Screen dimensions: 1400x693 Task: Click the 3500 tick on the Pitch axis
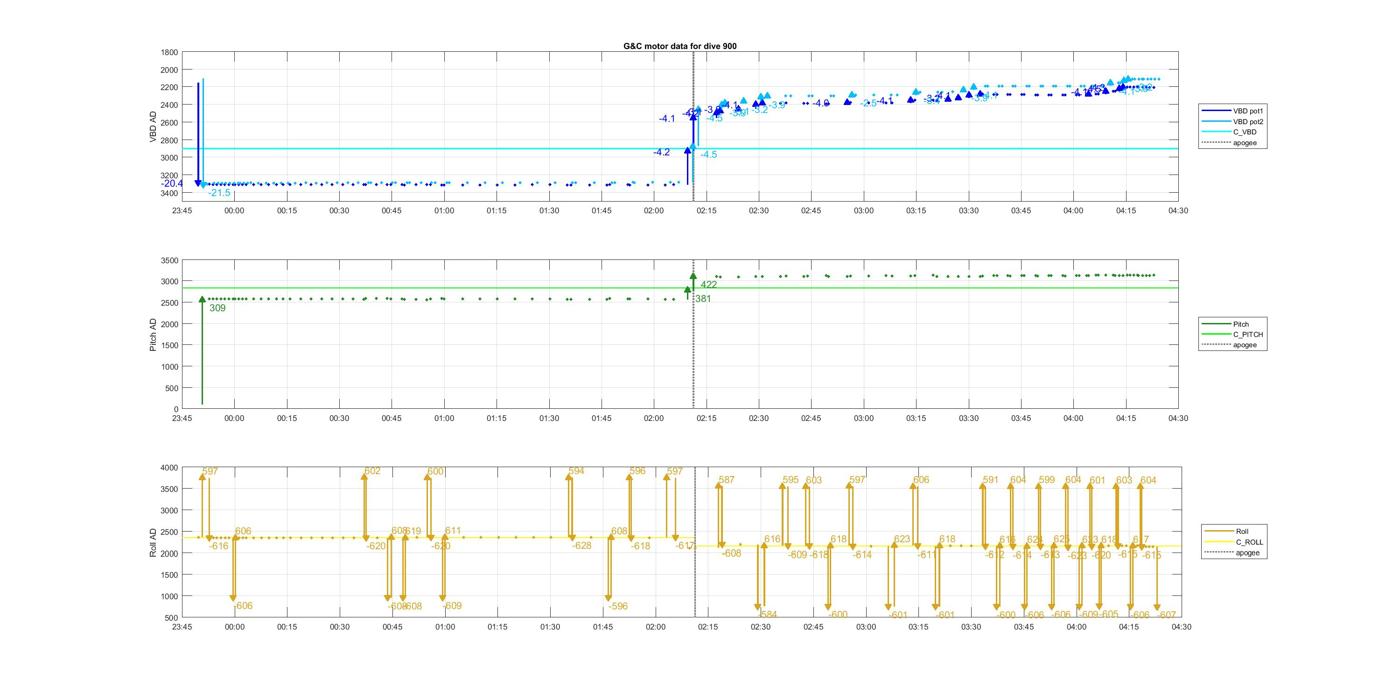pos(170,260)
